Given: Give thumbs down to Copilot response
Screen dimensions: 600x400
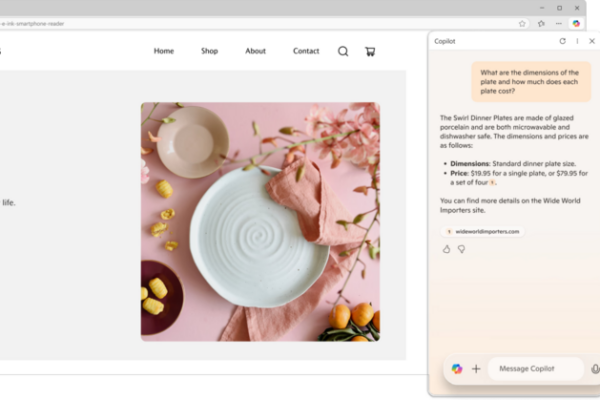Looking at the screenshot, I should [461, 249].
